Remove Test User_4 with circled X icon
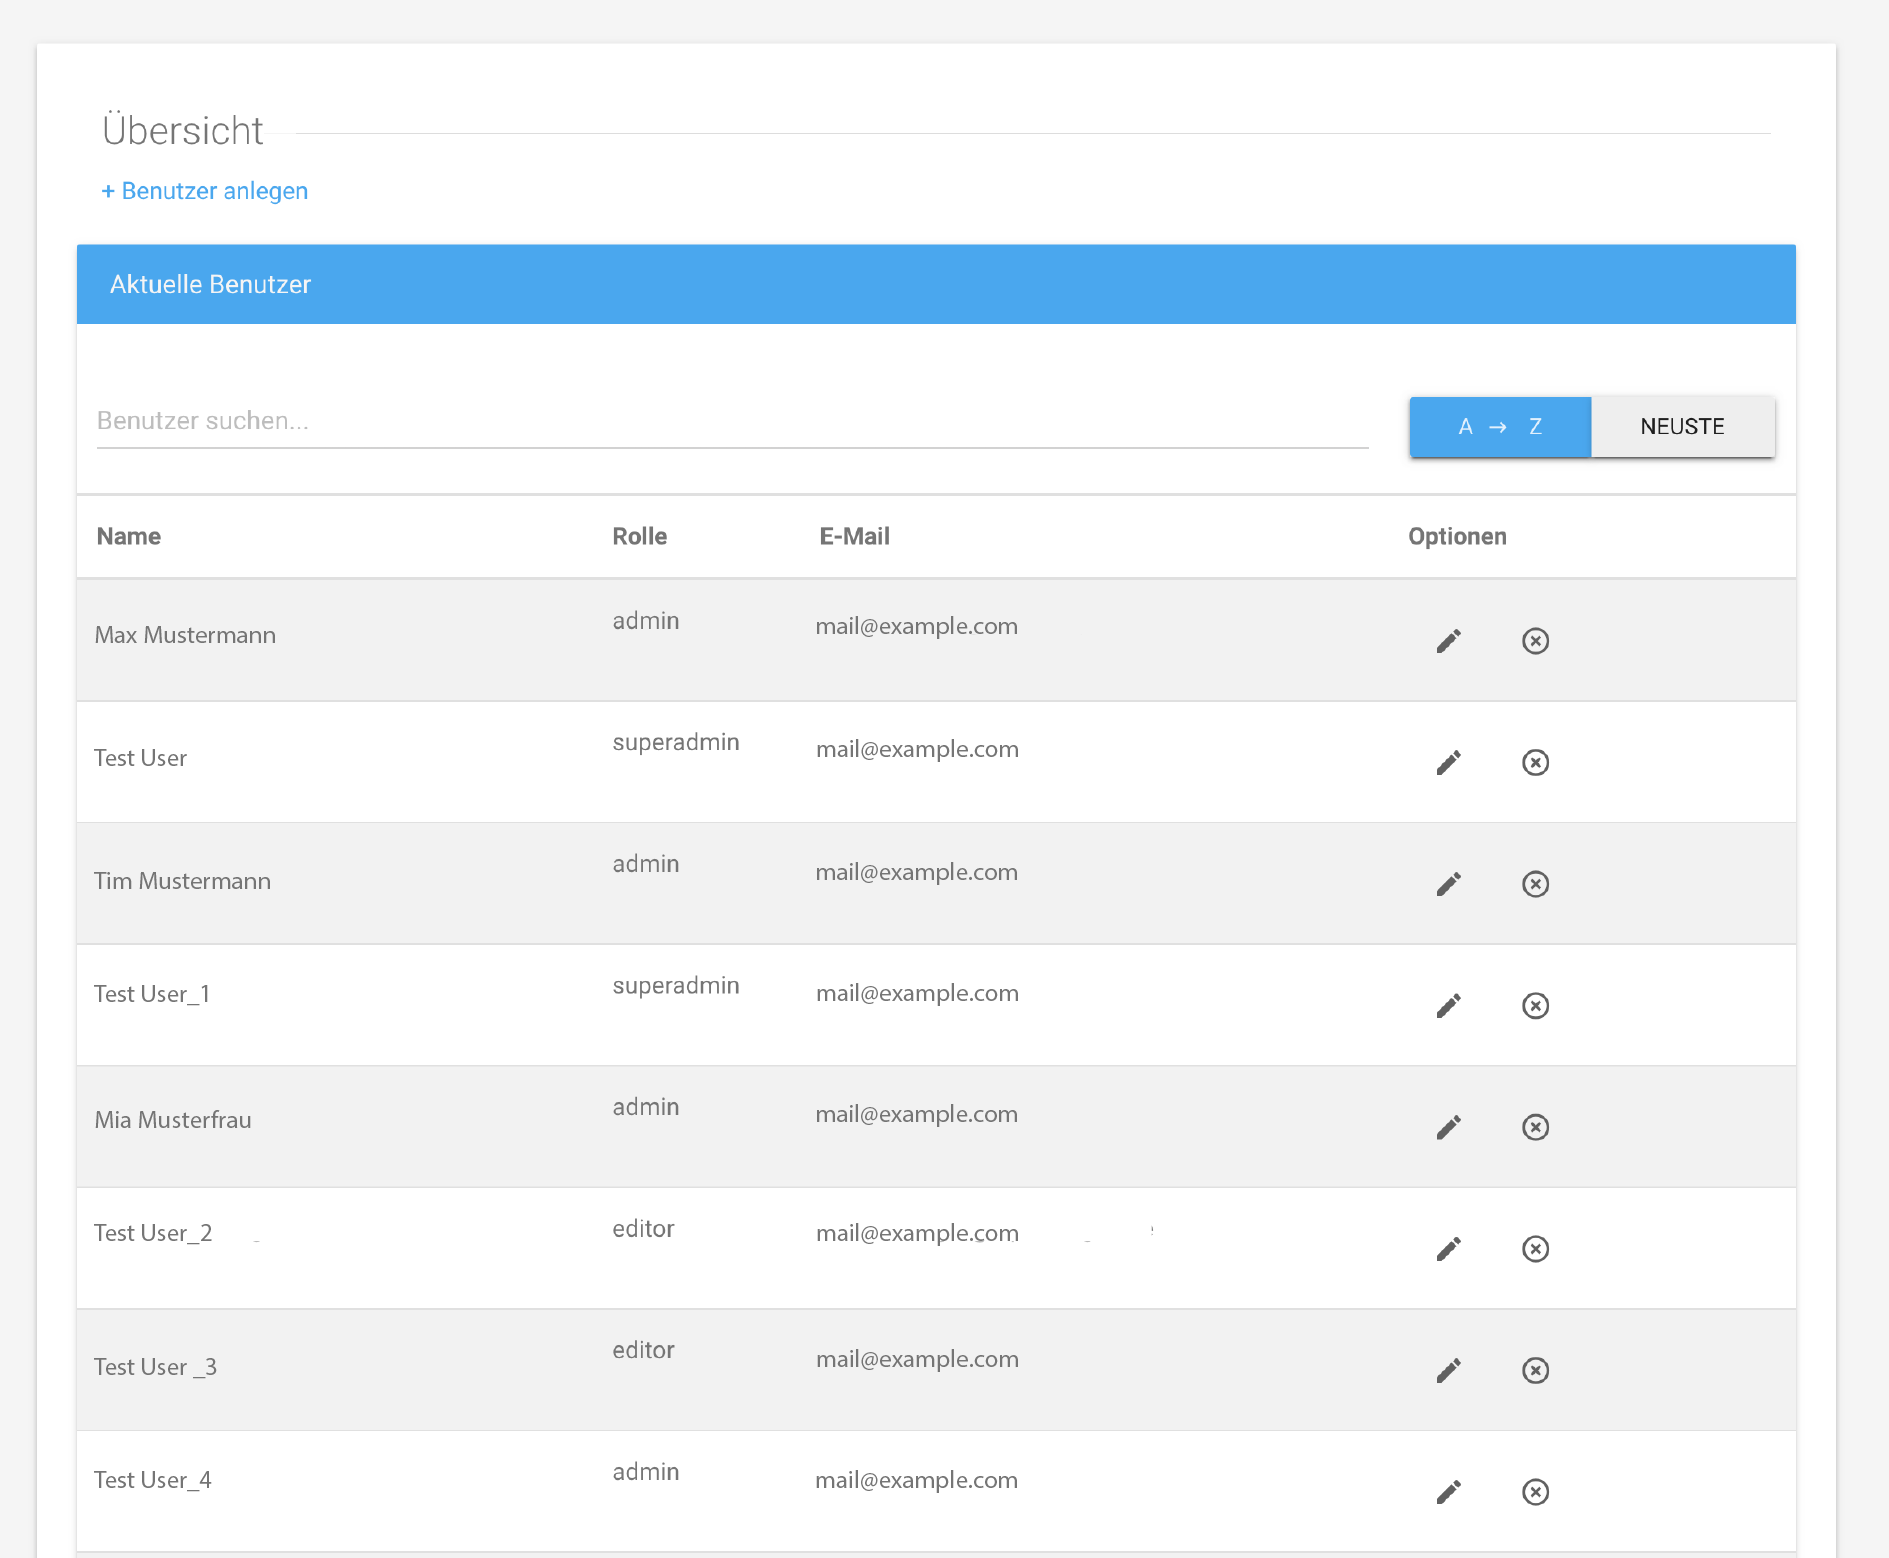1889x1558 pixels. tap(1535, 1492)
